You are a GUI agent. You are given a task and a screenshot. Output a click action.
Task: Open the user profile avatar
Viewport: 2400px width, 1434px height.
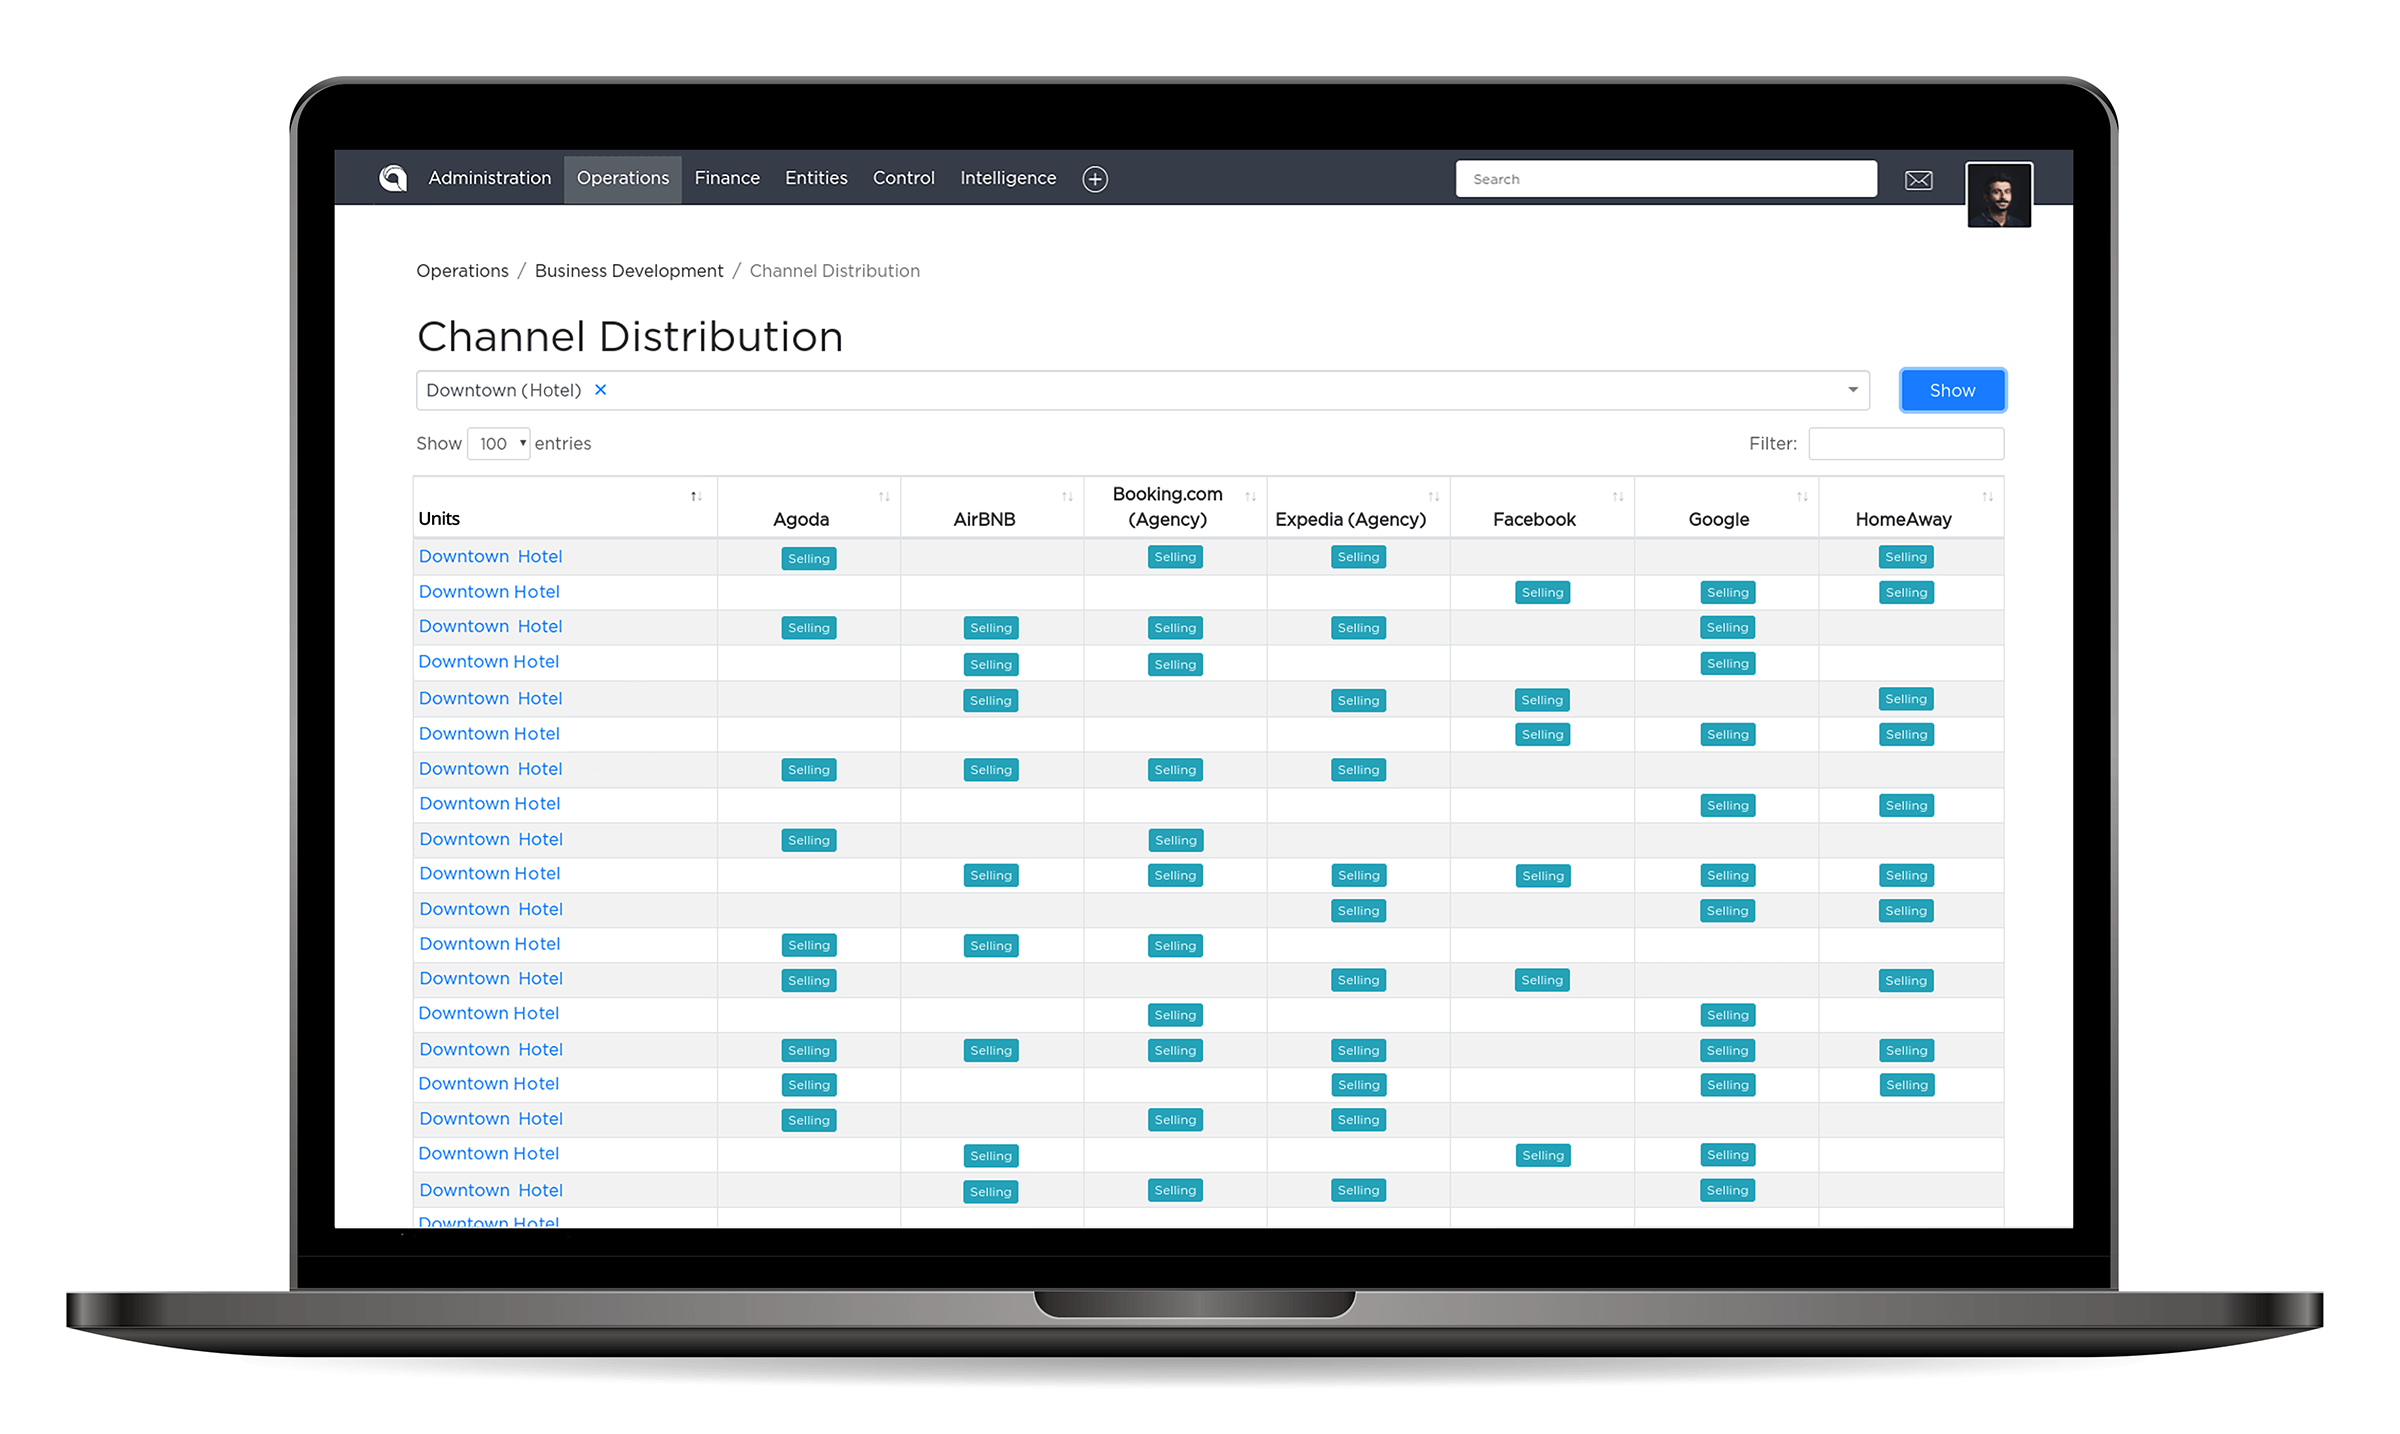(1998, 195)
